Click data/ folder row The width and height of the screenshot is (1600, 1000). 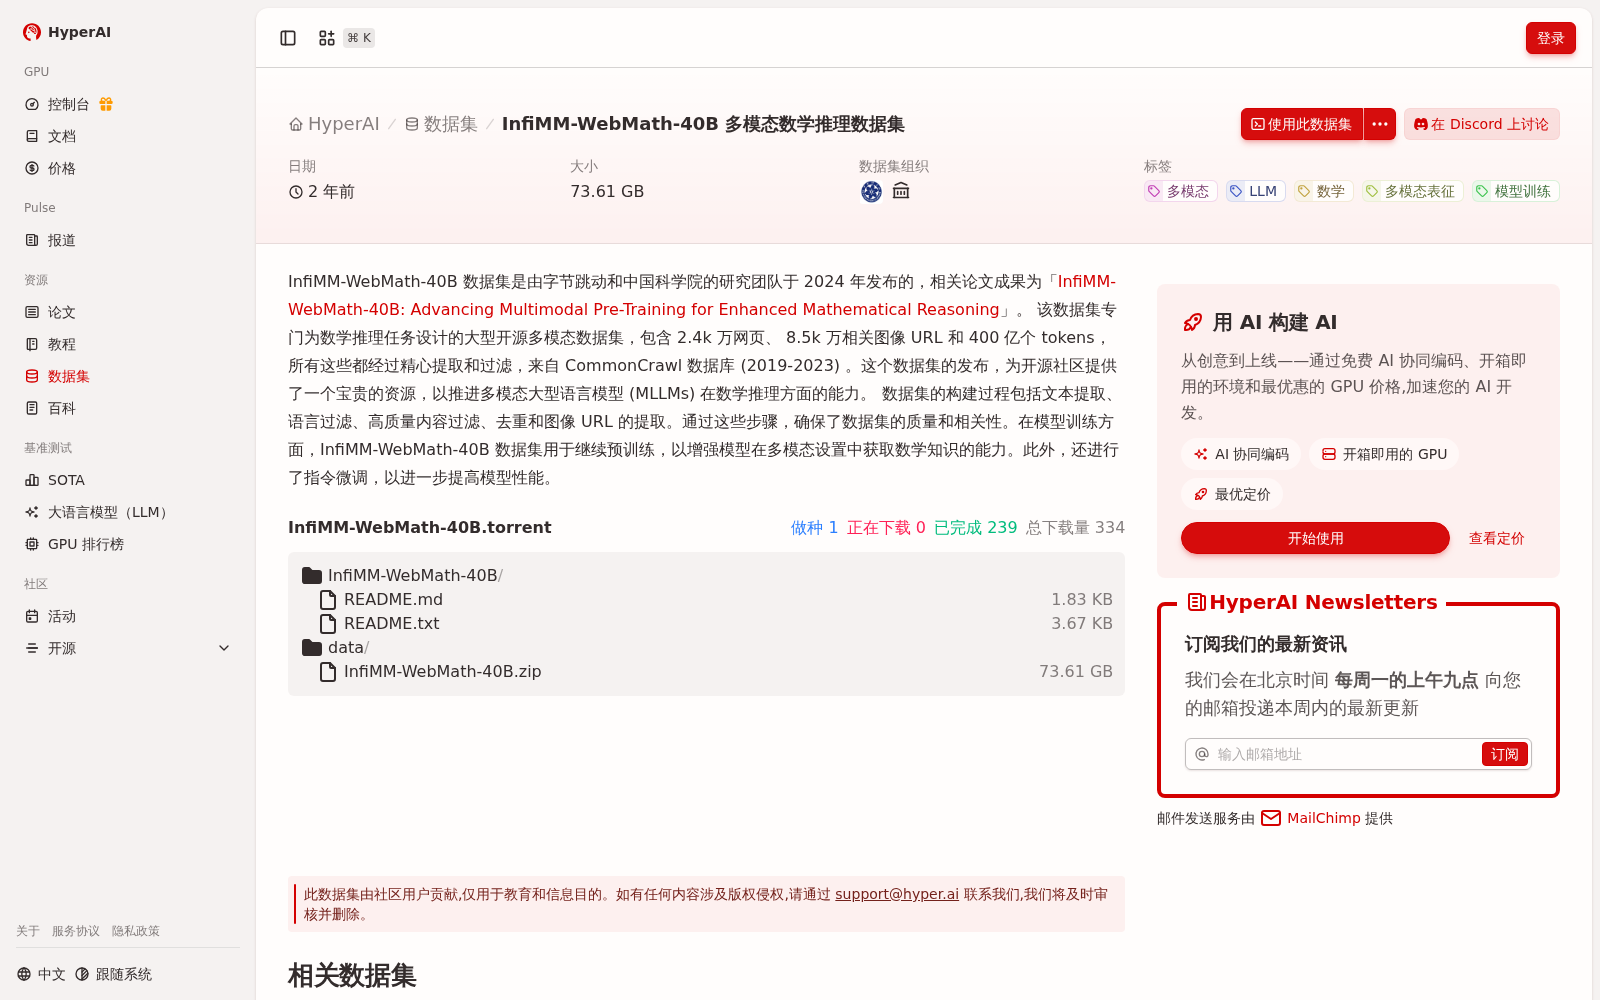706,648
